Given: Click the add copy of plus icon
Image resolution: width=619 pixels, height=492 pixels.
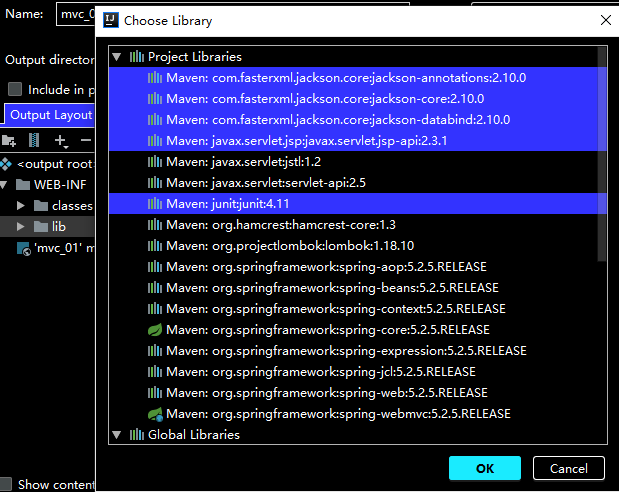Looking at the screenshot, I should pos(60,141).
